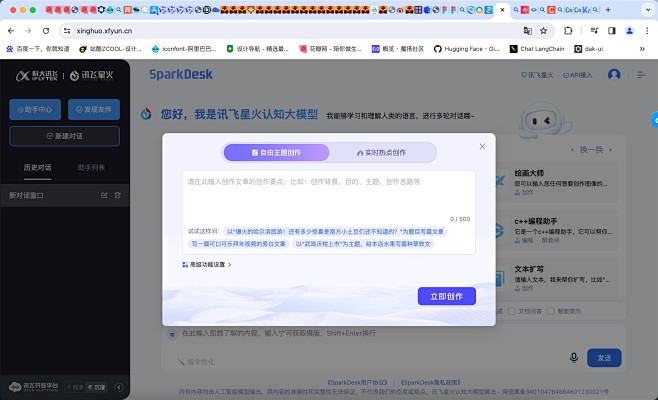Open the SparkDesk用户协议 link
This screenshot has width=658, height=400.
pos(357,382)
